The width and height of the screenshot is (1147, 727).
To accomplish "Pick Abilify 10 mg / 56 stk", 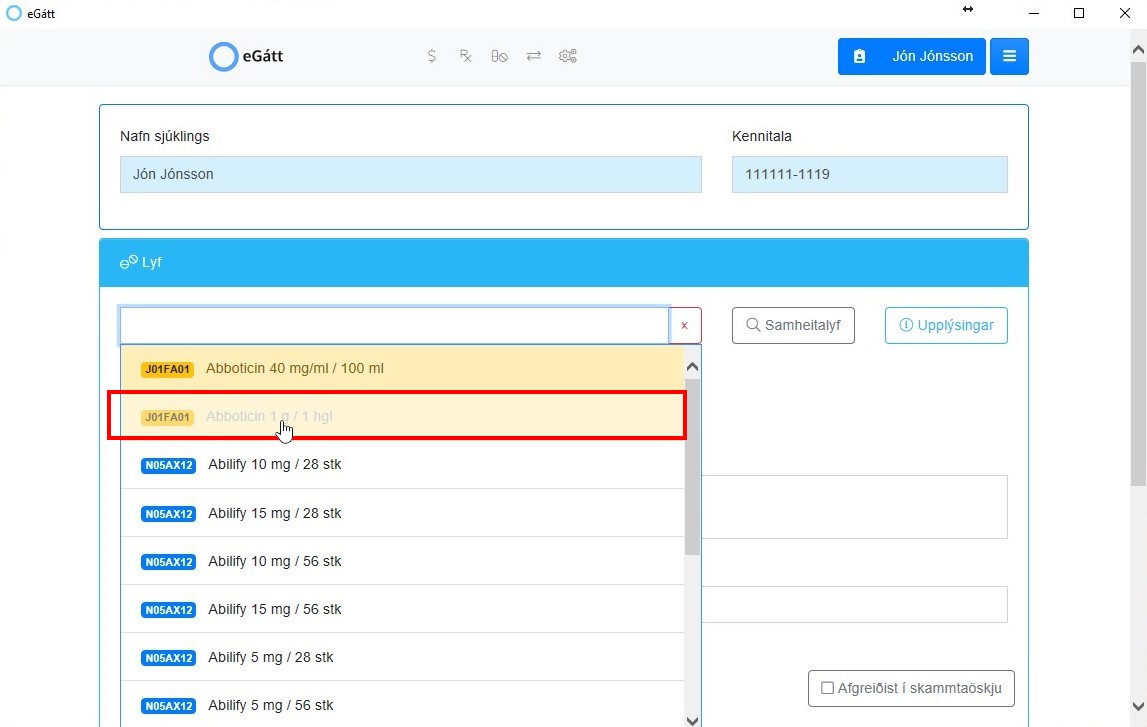I will [402, 561].
